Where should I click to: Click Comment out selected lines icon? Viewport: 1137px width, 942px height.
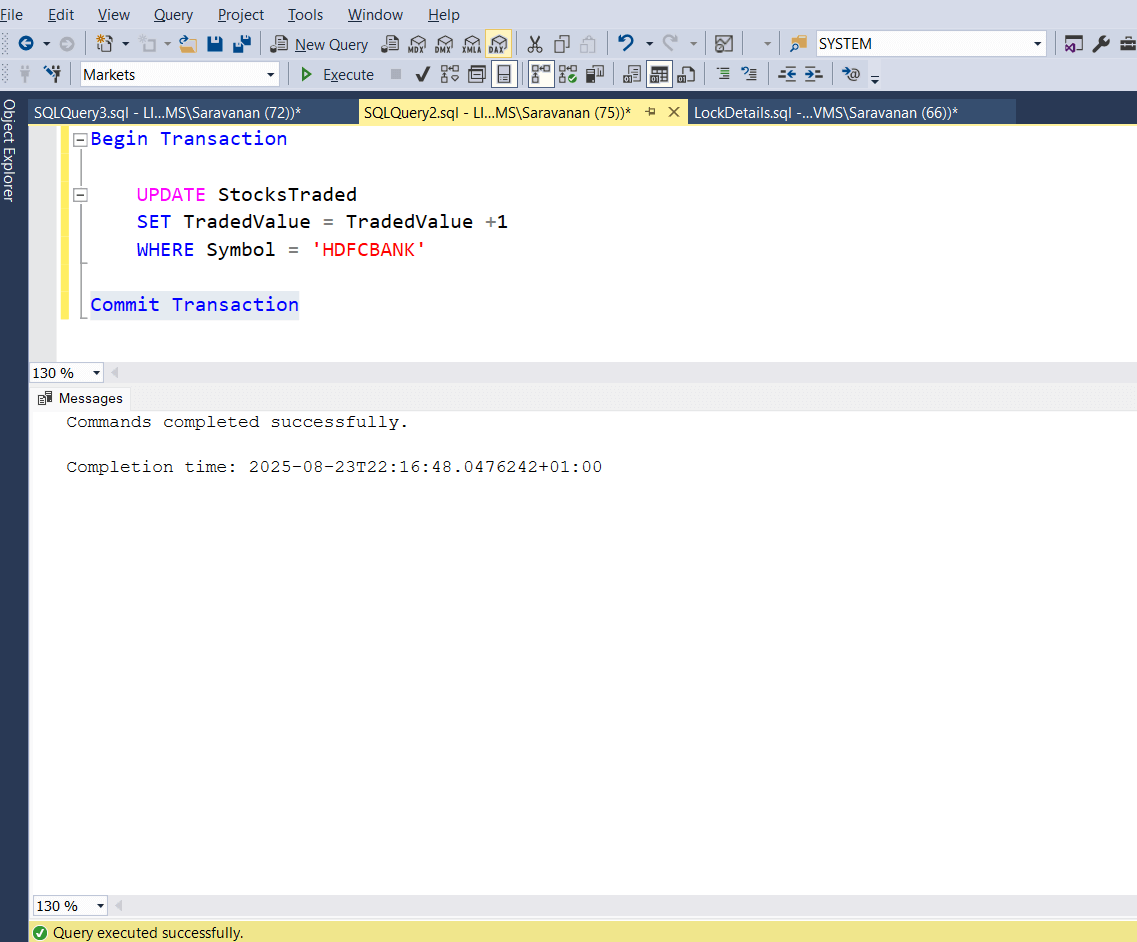click(723, 74)
